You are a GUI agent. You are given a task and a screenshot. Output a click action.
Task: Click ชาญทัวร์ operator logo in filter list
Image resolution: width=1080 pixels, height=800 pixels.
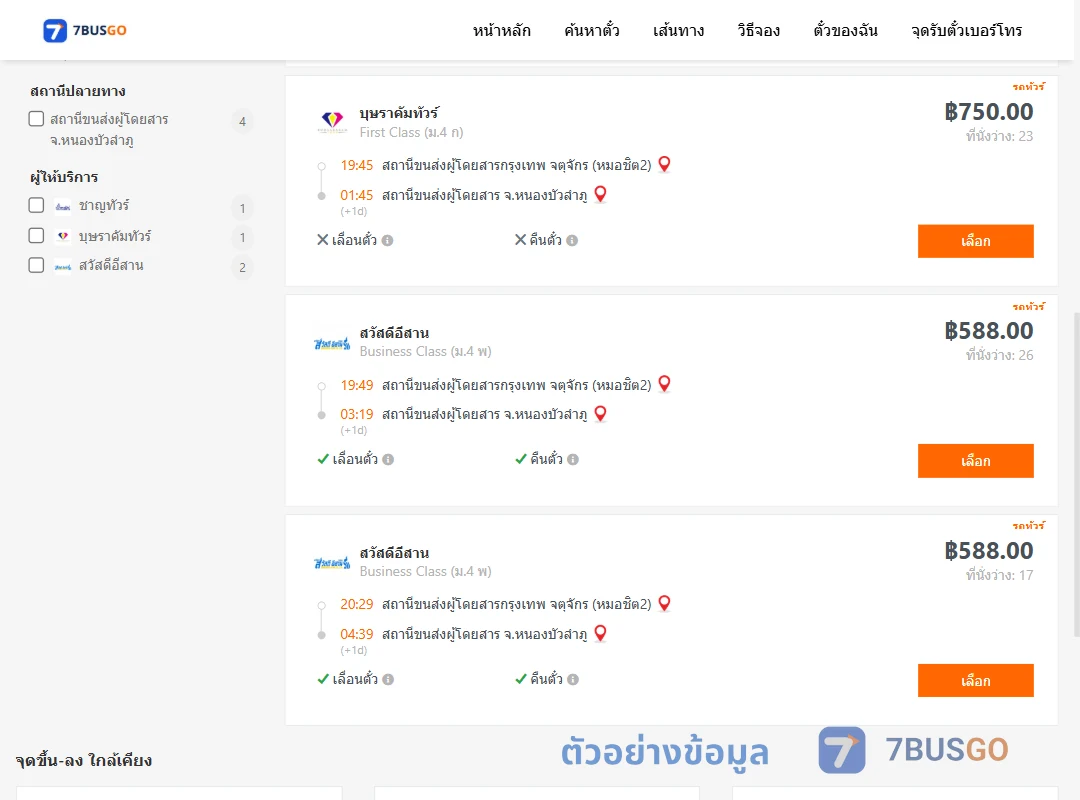click(63, 206)
